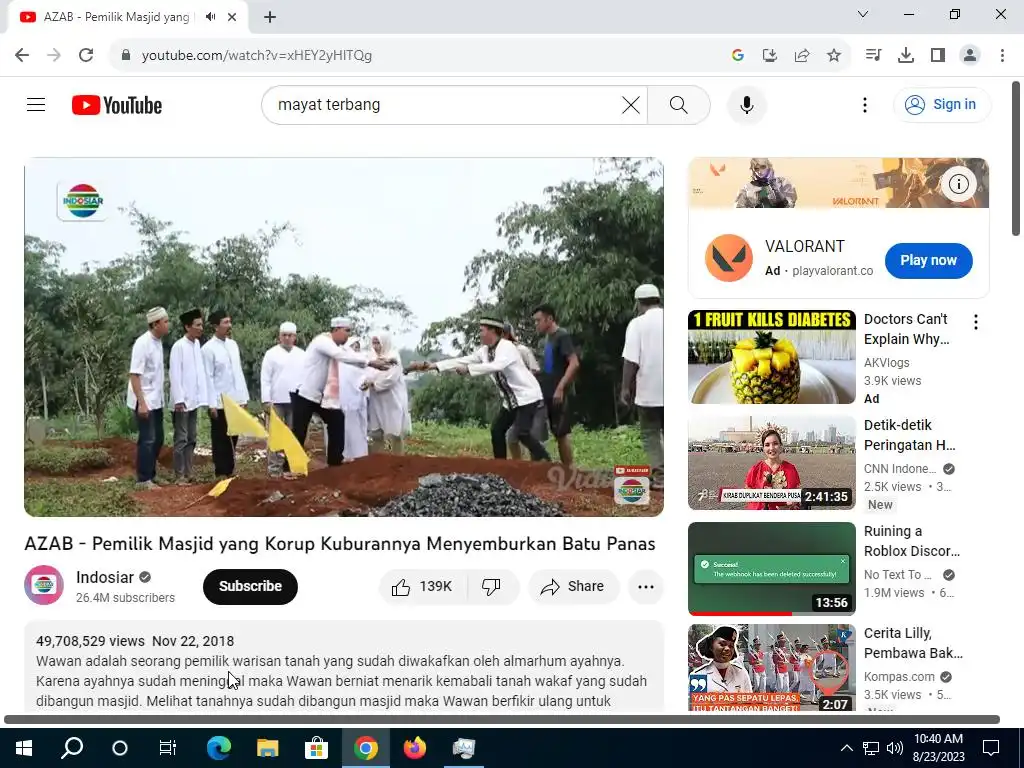Open Task View on taskbar
1024x768 pixels.
(168, 748)
